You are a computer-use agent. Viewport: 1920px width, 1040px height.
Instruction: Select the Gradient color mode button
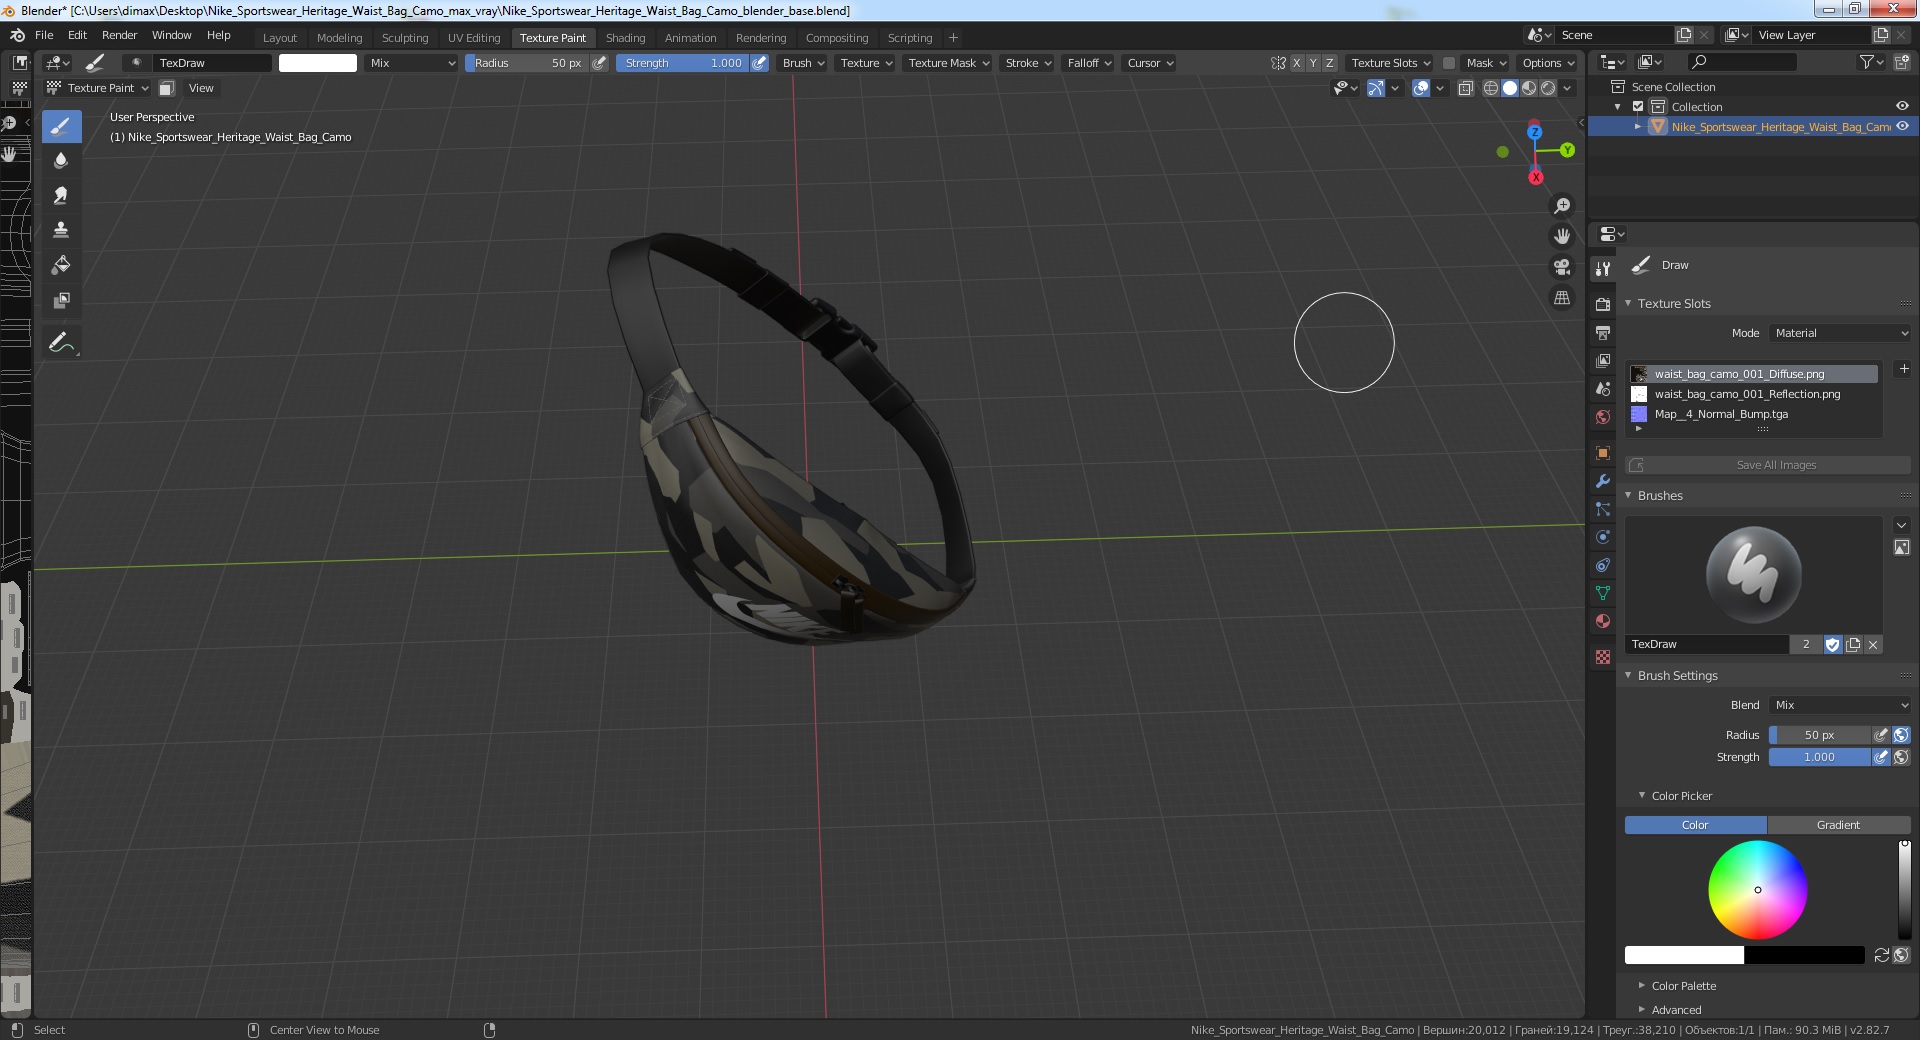pos(1838,825)
